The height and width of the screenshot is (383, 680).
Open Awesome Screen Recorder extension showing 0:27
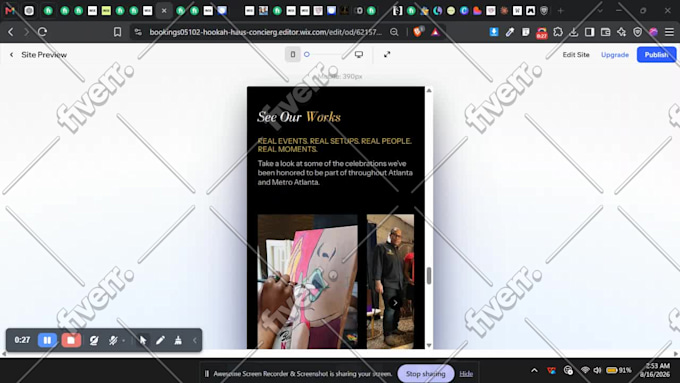click(541, 33)
